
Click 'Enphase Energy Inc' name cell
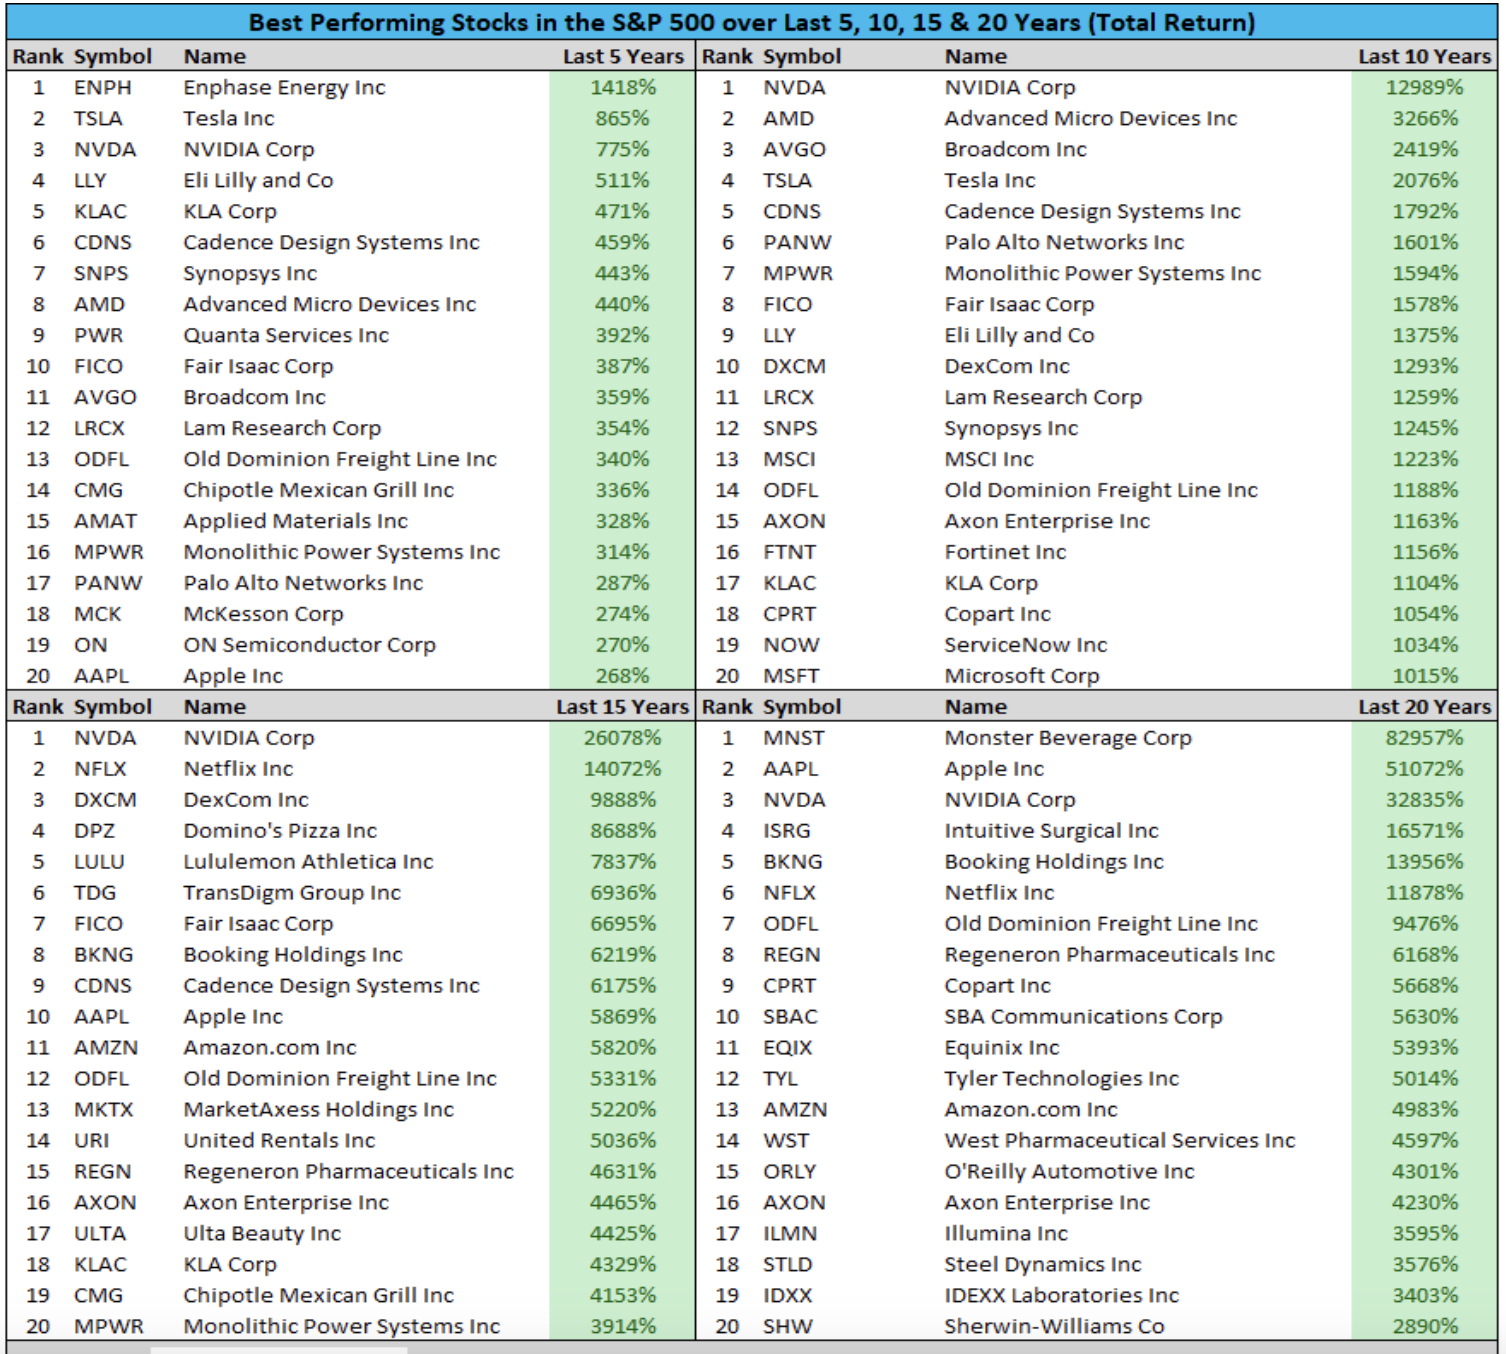[x=284, y=87]
